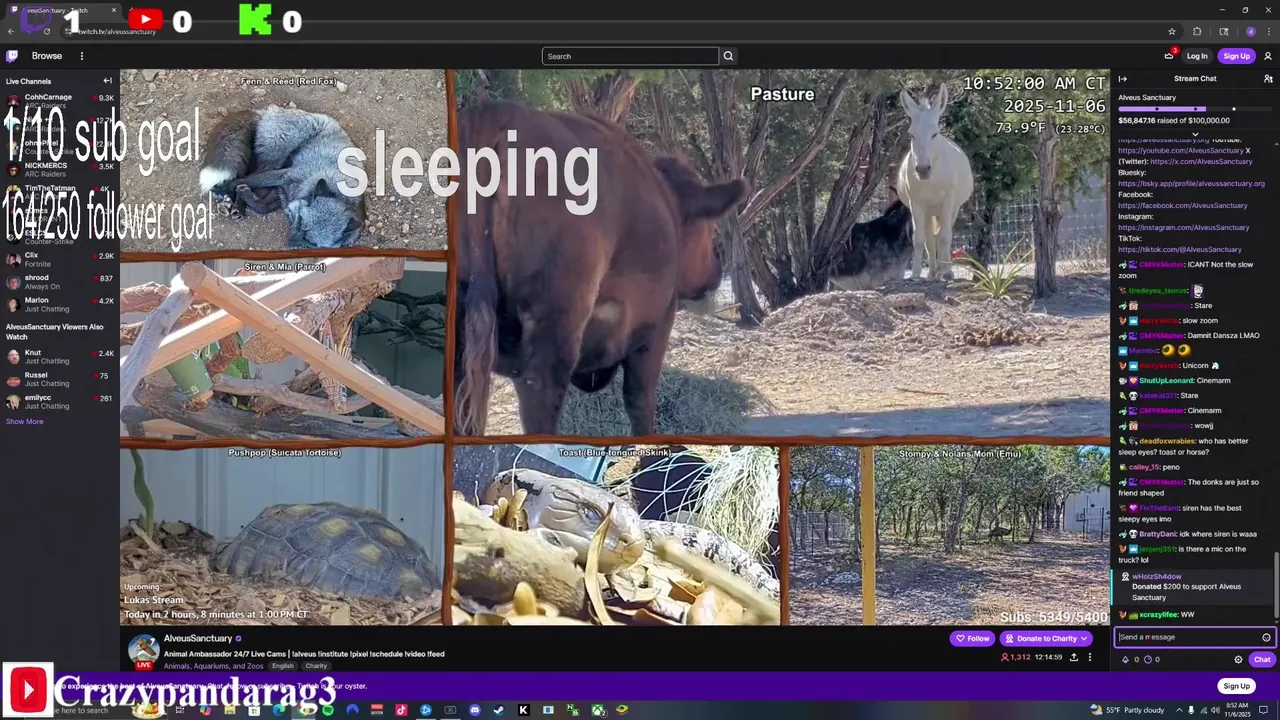
Task: Open Spotify from the taskbar
Action: (328, 710)
